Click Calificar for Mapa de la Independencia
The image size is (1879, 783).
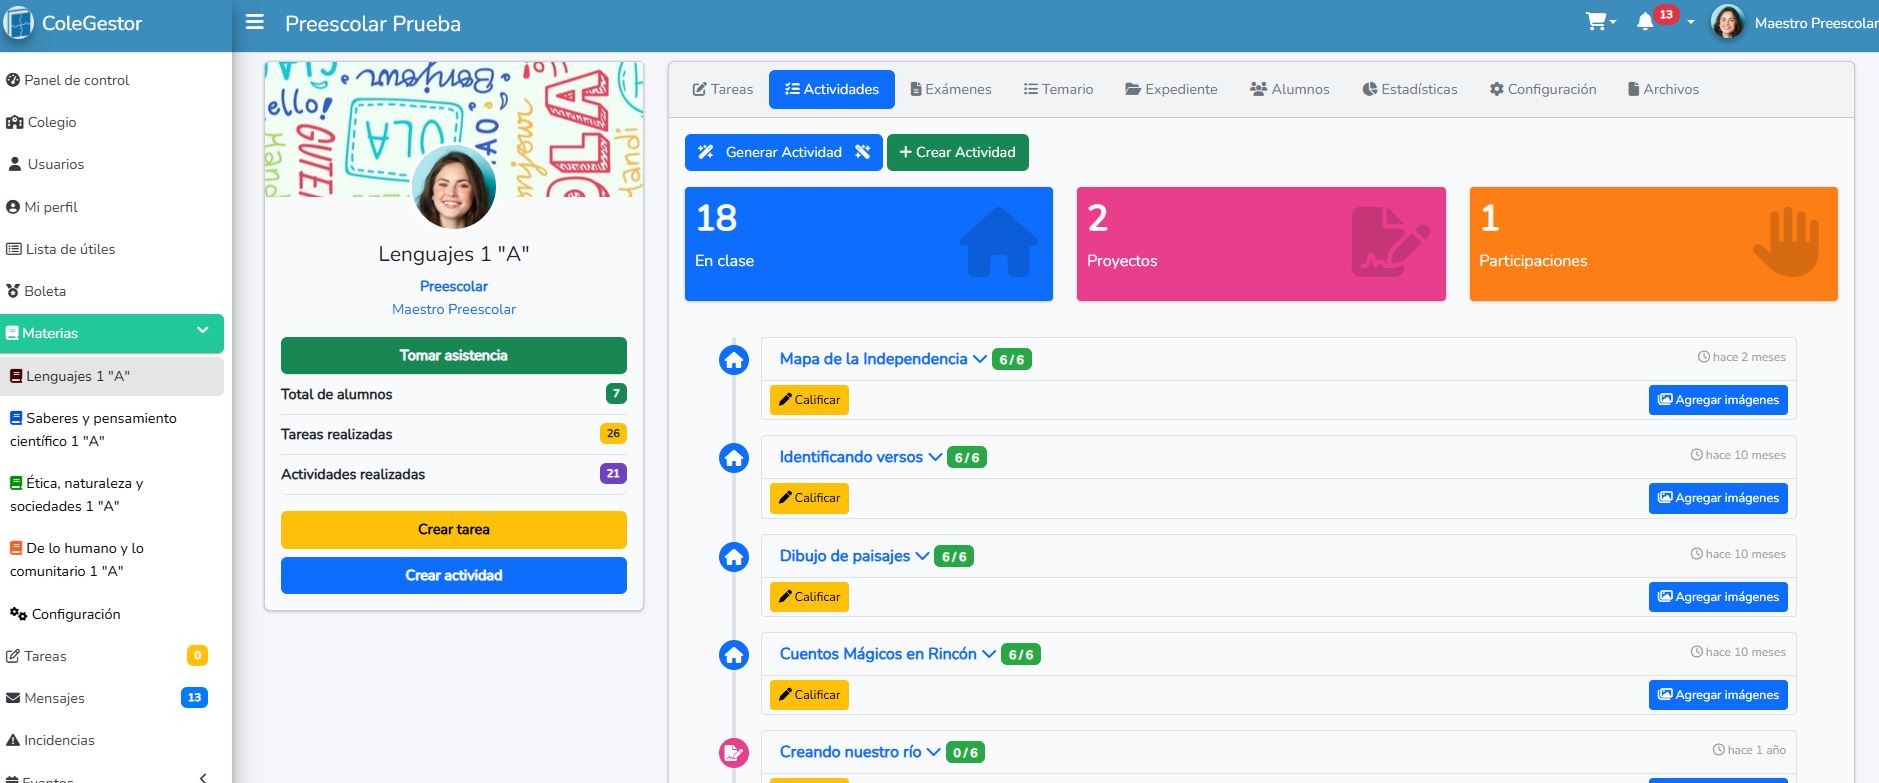(809, 400)
